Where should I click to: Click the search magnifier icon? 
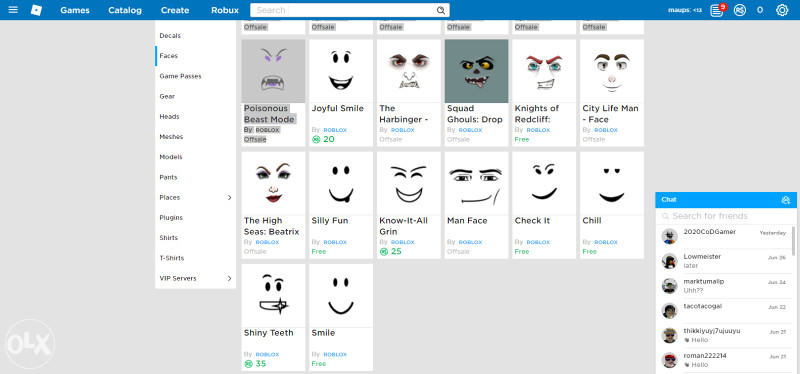[x=441, y=10]
